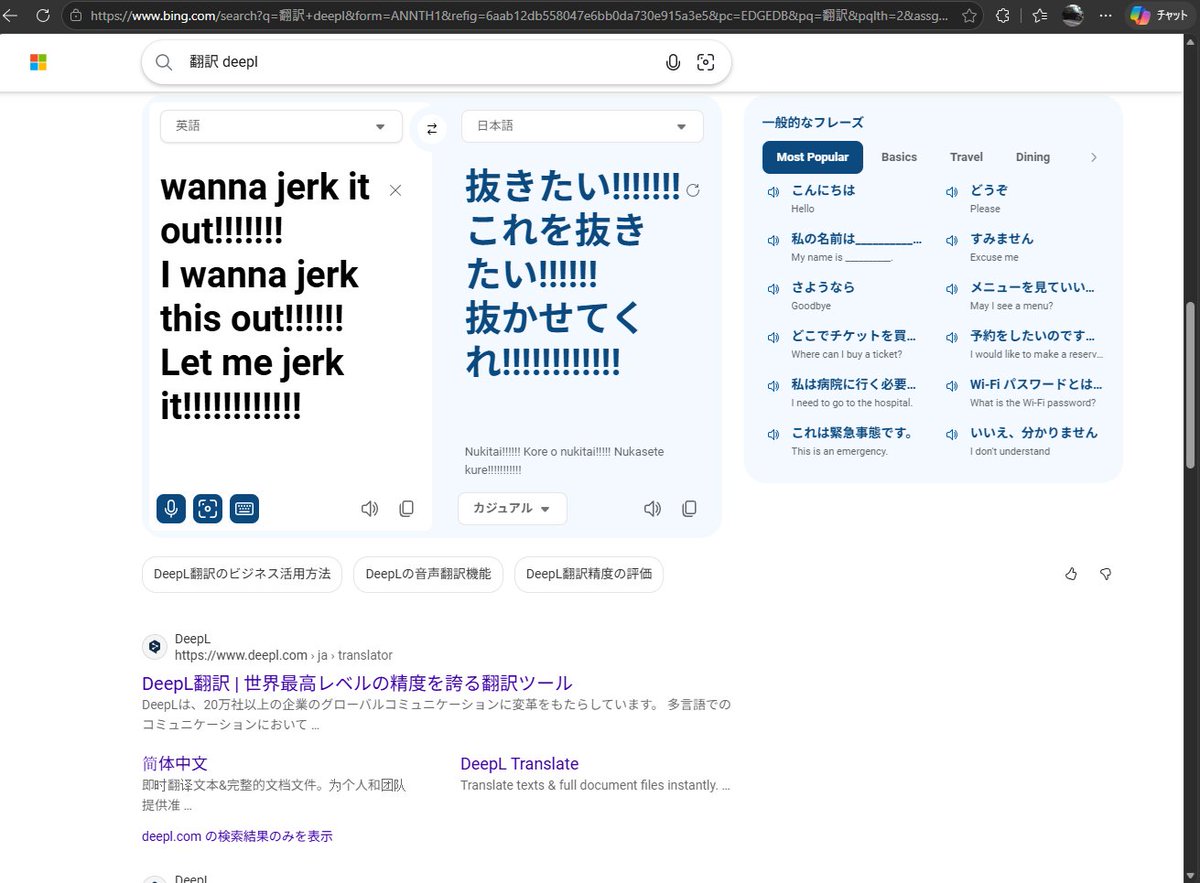Select phrase Wi-Fi パスワードとは

coord(1036,384)
